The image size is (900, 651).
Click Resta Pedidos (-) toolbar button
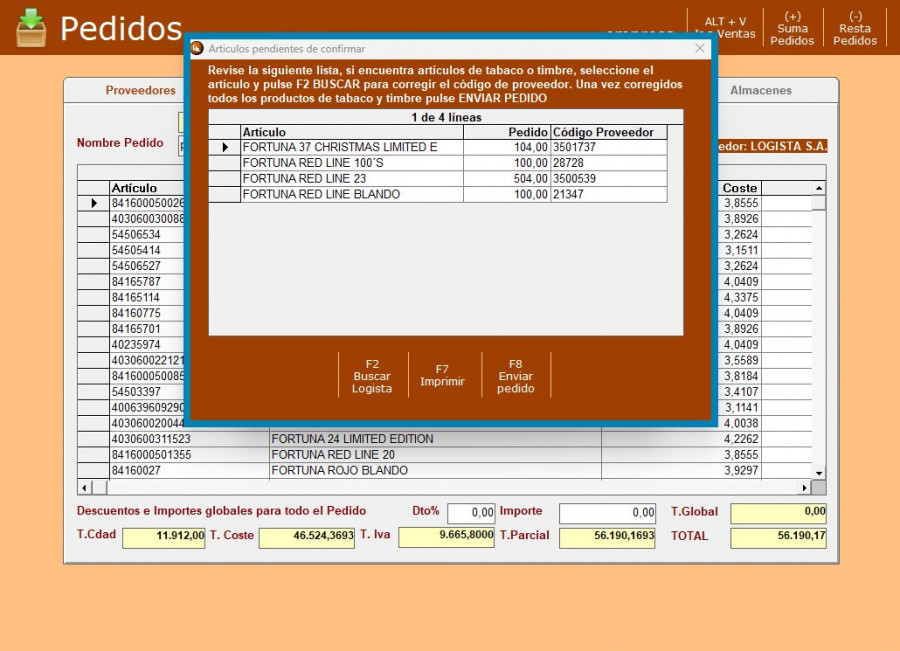tap(854, 28)
